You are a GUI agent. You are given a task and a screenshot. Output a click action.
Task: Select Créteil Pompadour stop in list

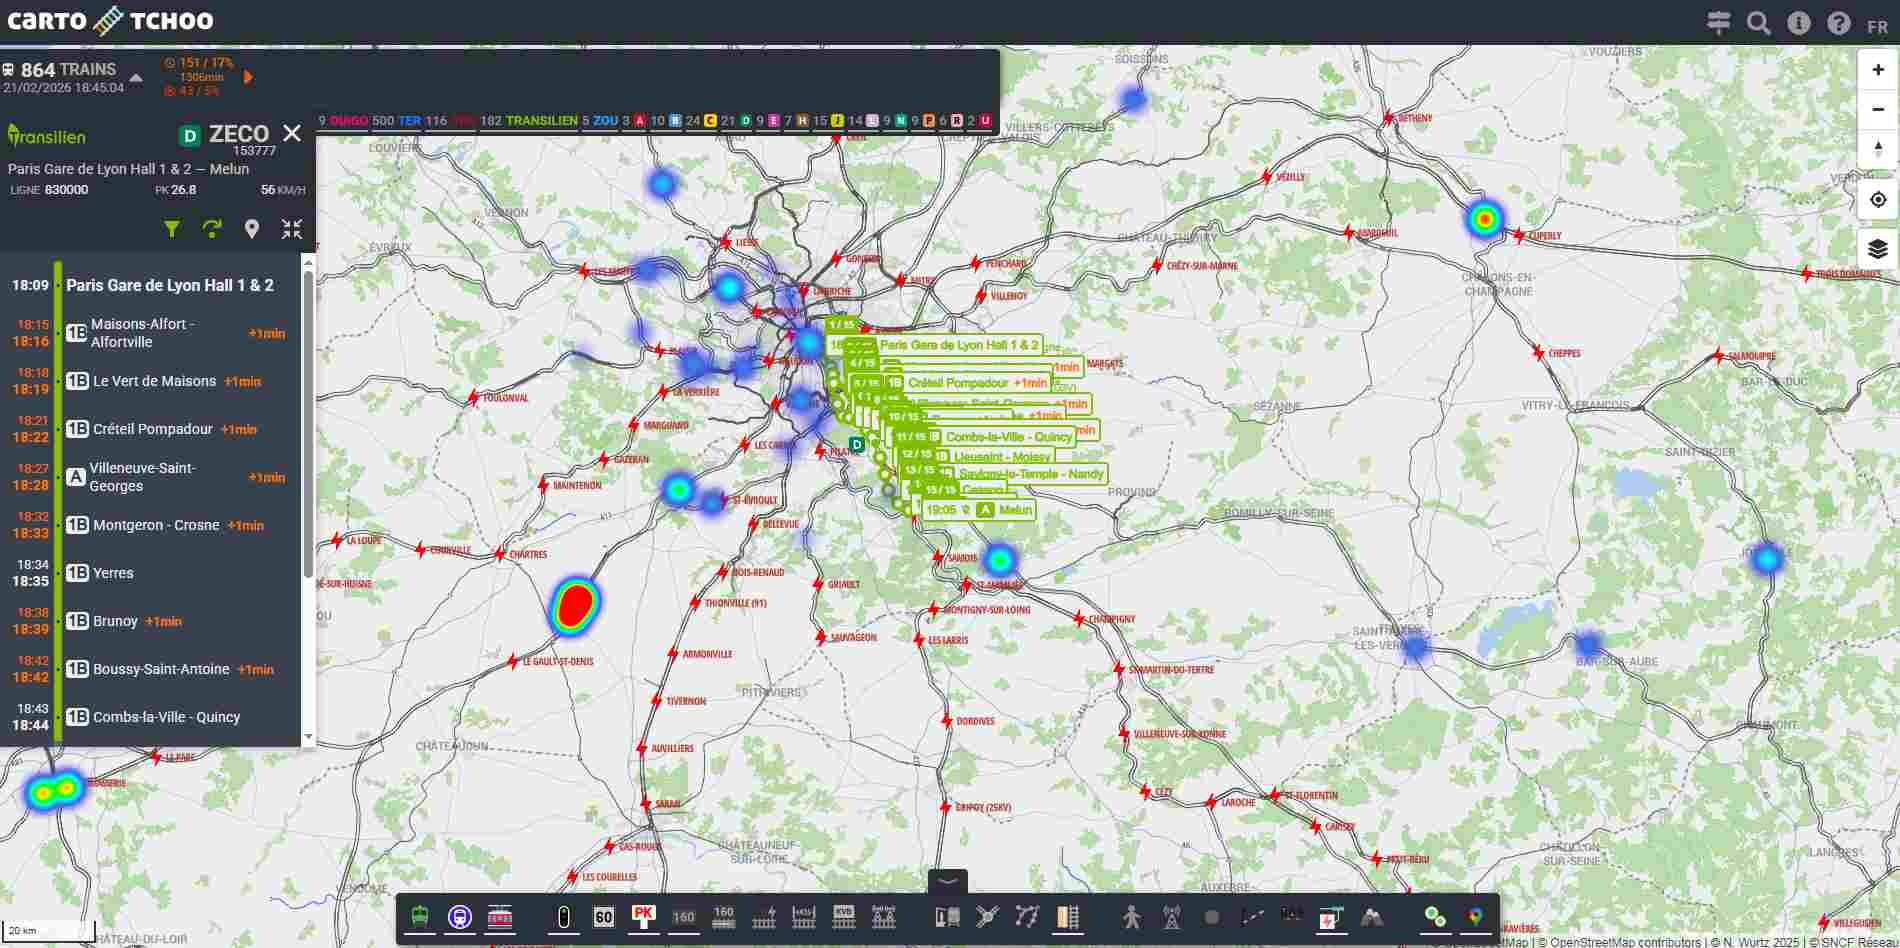[x=153, y=429]
